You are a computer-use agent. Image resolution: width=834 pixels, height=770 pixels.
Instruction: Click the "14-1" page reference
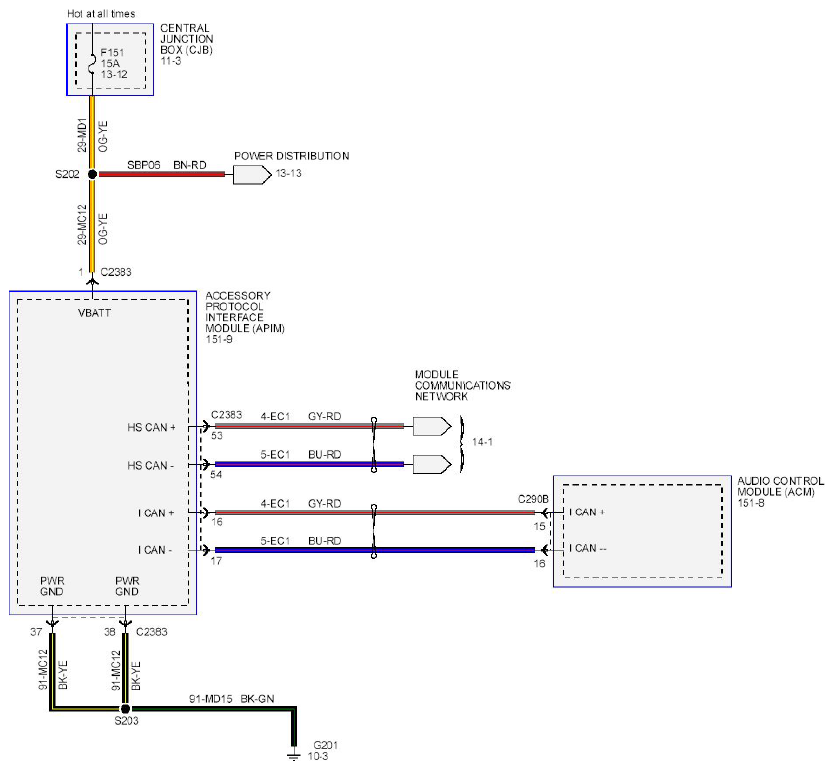[x=482, y=442]
